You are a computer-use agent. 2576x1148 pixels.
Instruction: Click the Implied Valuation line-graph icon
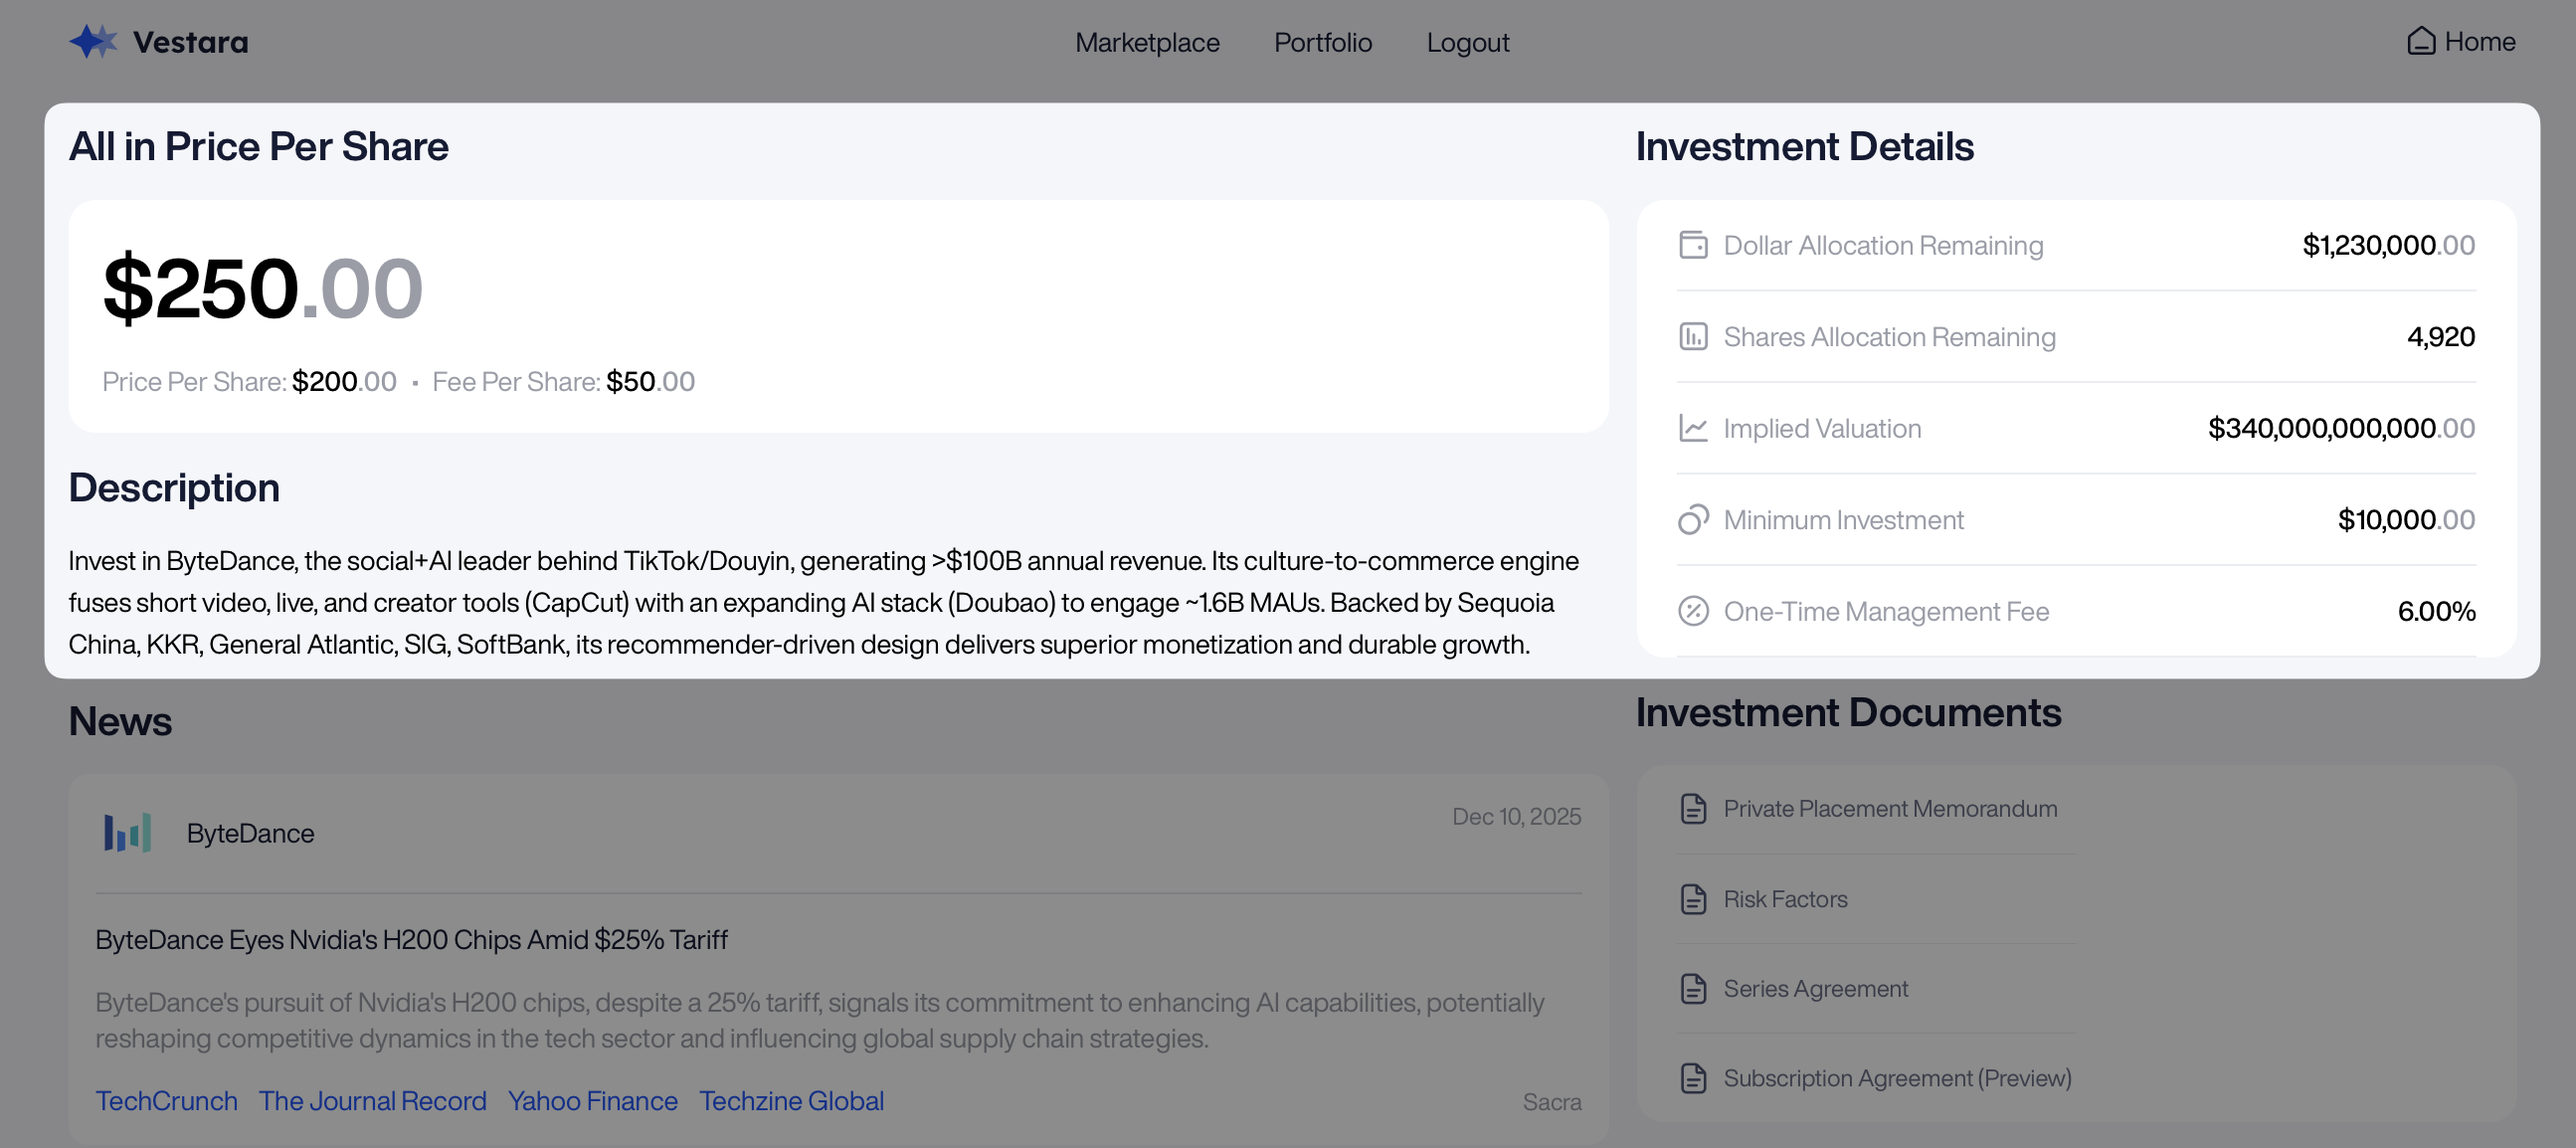tap(1692, 428)
